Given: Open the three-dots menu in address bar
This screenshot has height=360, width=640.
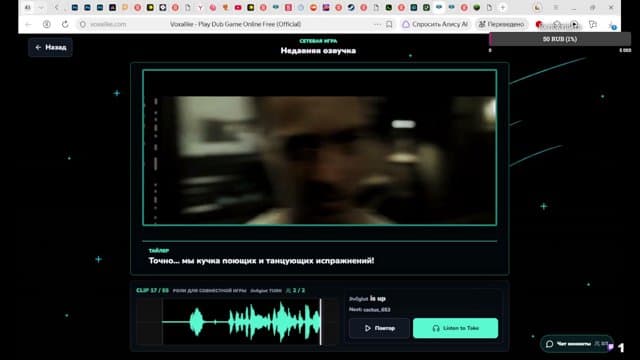Looking at the screenshot, I should coord(377,24).
